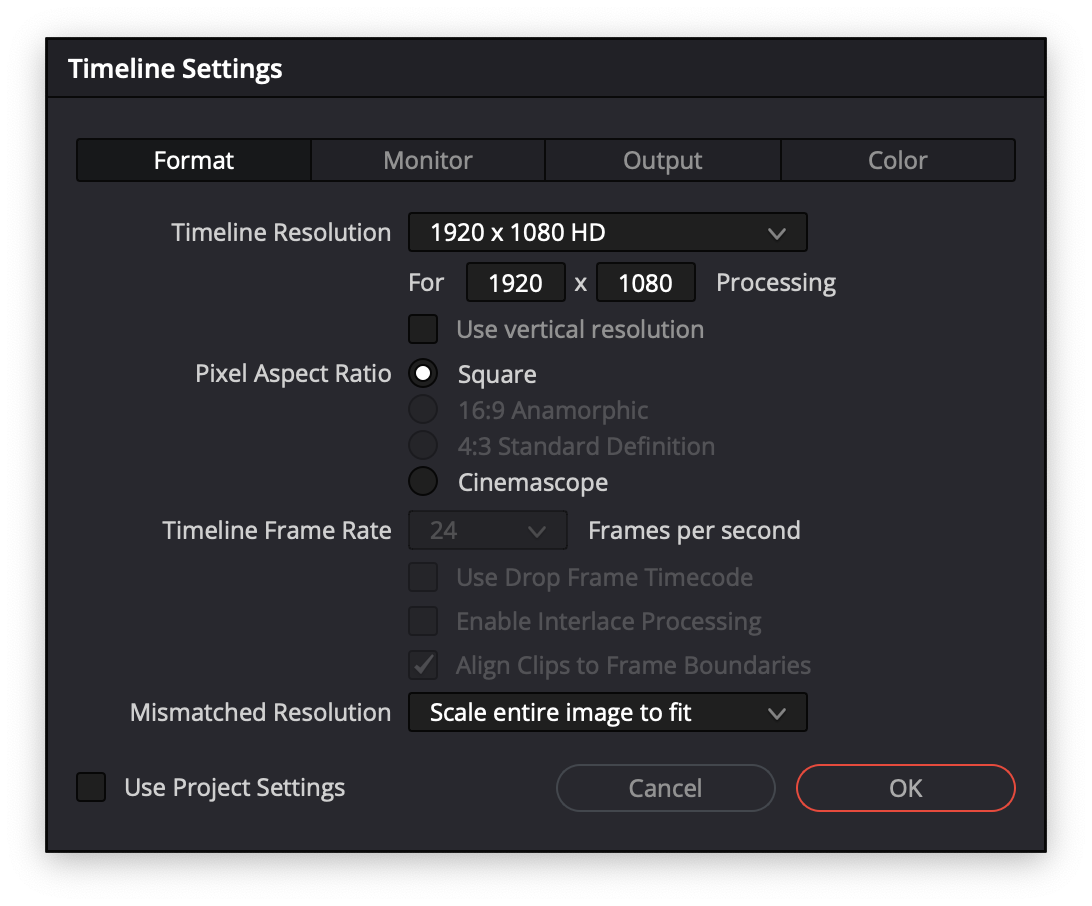Open the Mismatched Resolution dropdown
Image resolution: width=1092 pixels, height=906 pixels.
point(607,712)
